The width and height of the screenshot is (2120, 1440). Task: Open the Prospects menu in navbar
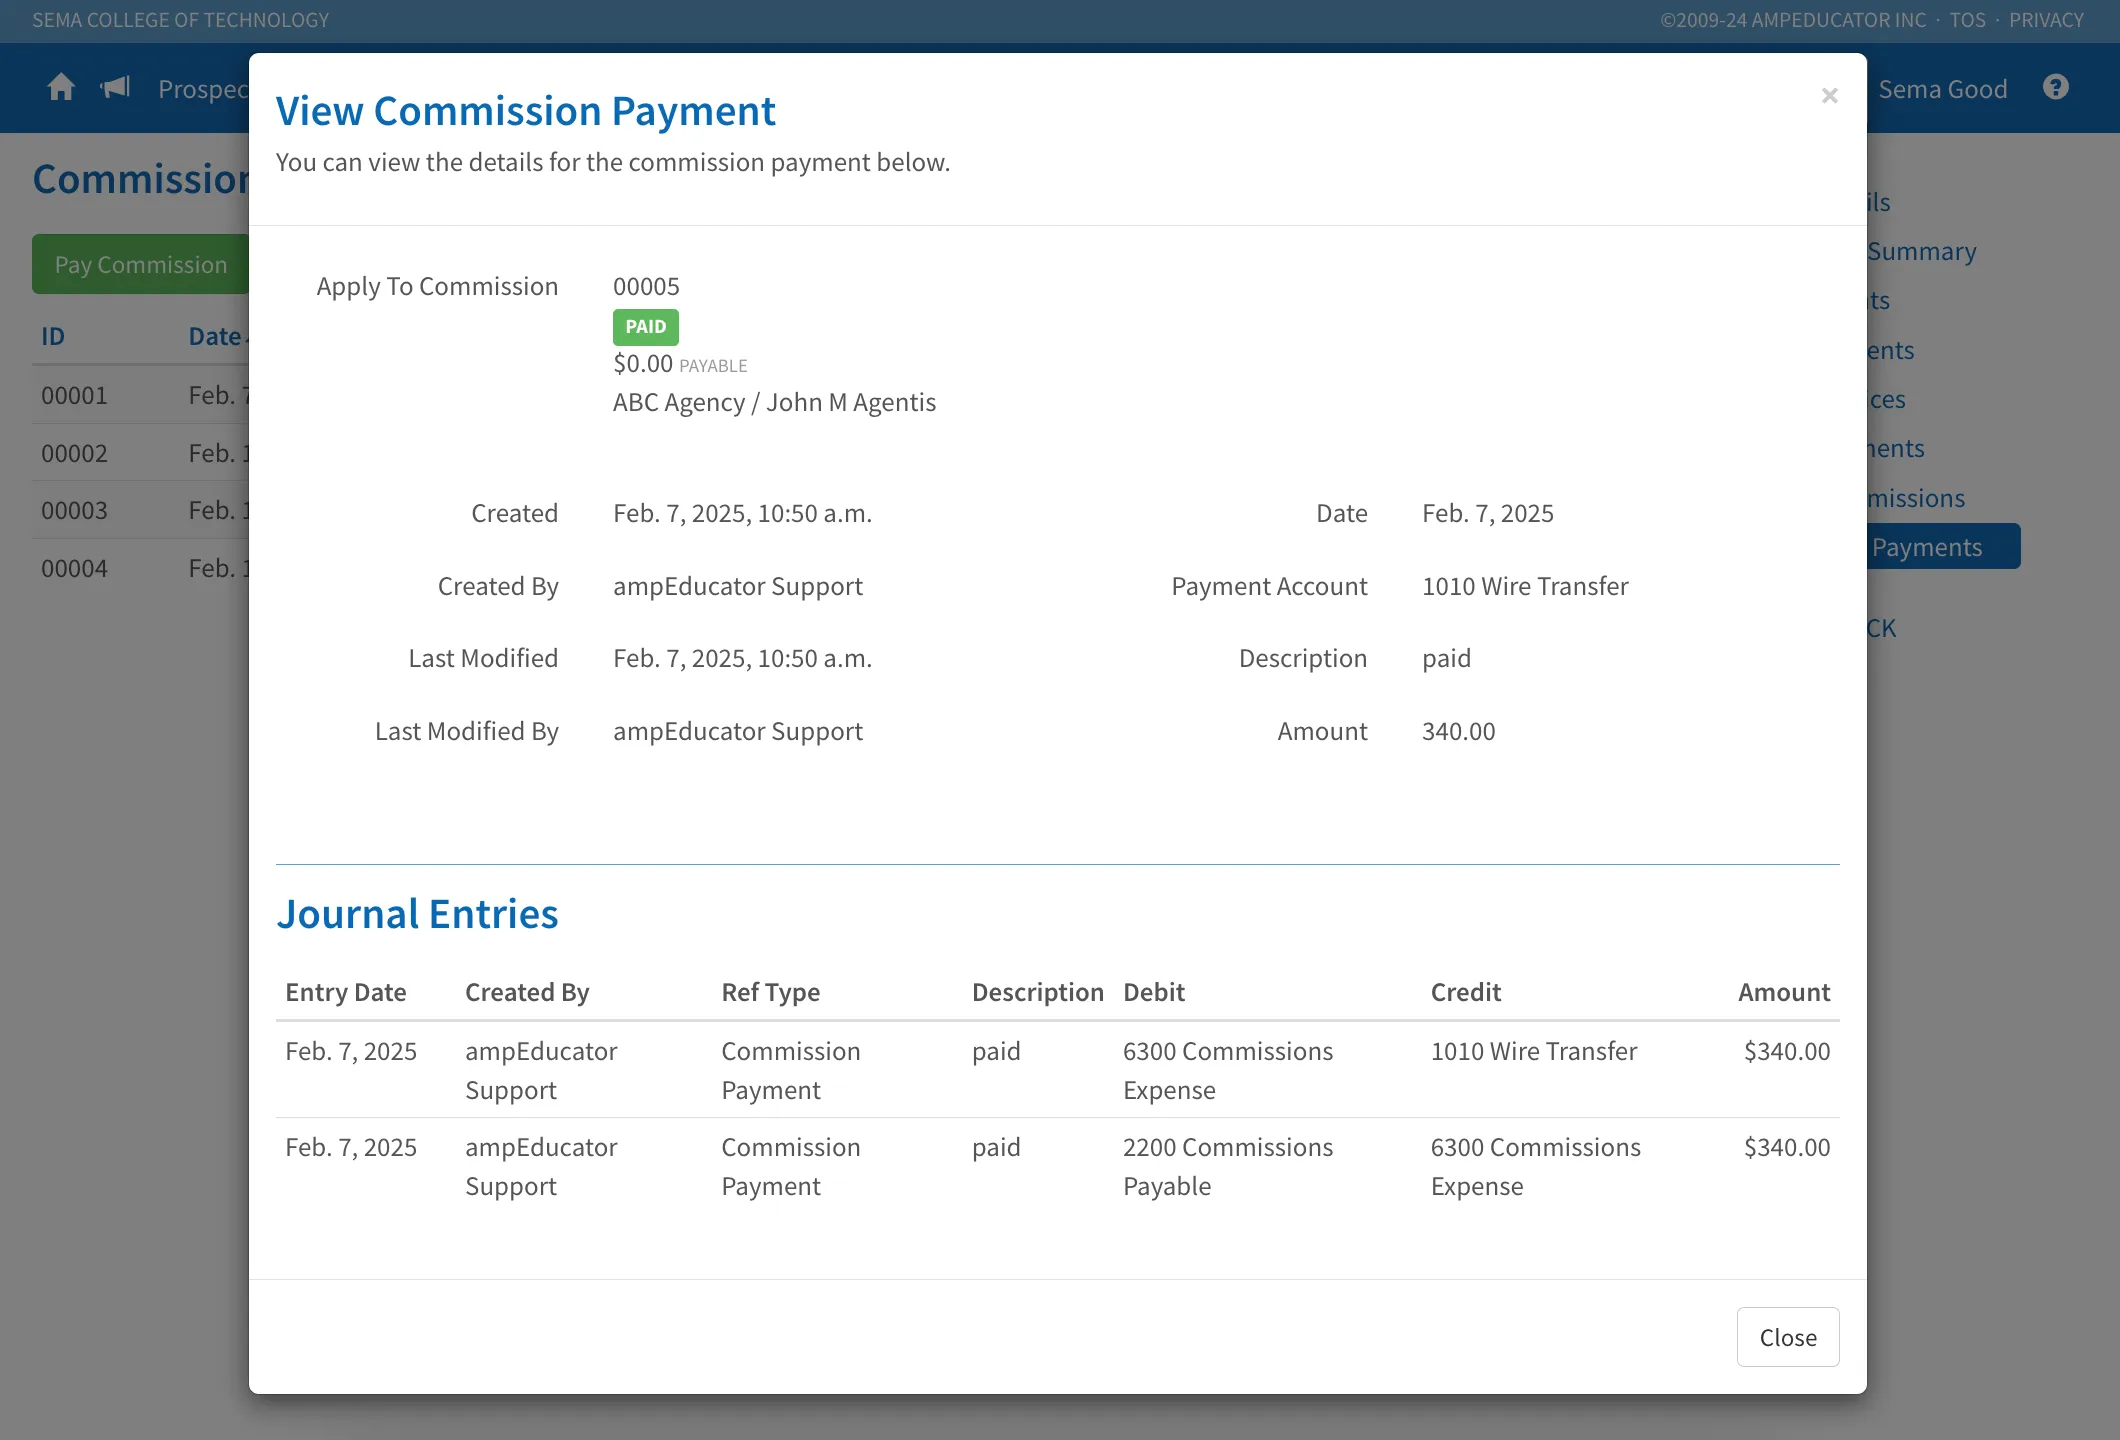tap(203, 89)
